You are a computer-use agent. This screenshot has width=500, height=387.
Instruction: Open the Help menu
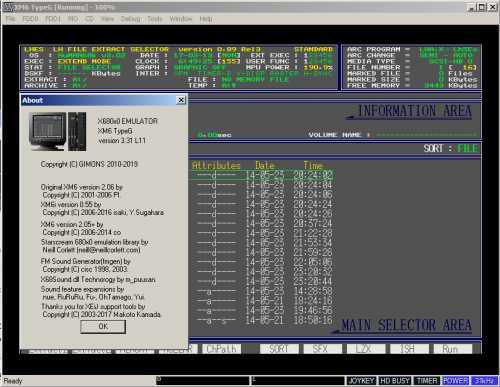pyautogui.click(x=206, y=19)
